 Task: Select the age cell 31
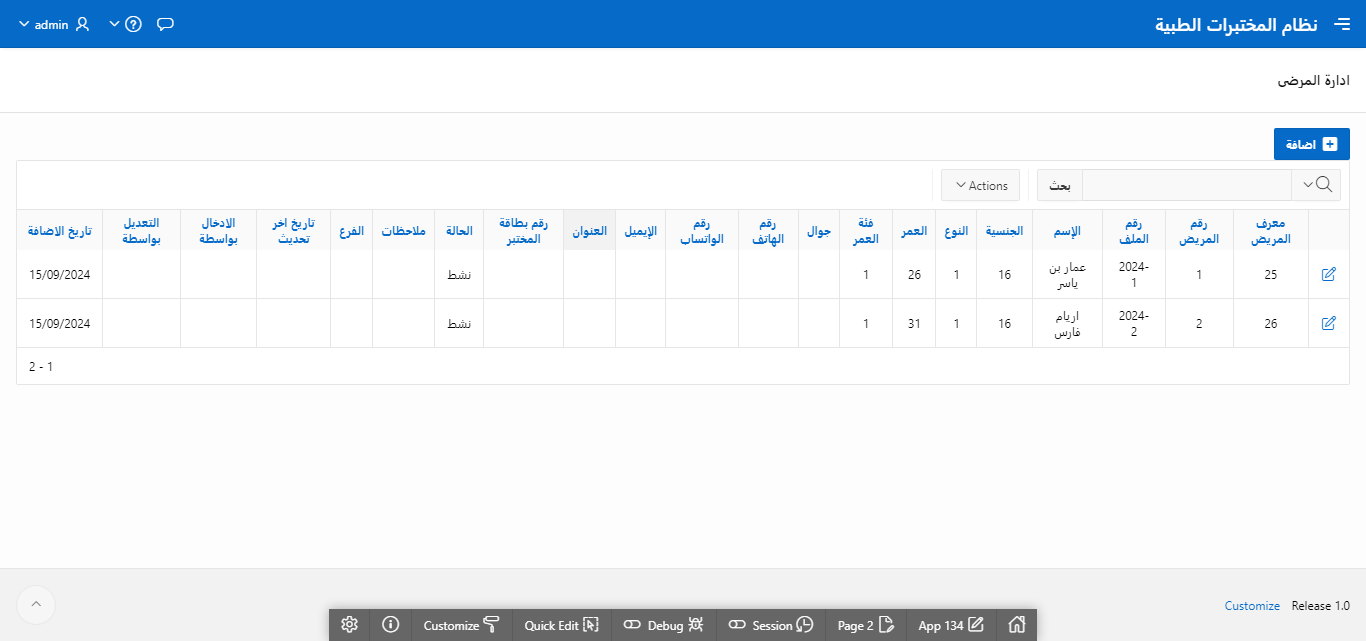[914, 323]
